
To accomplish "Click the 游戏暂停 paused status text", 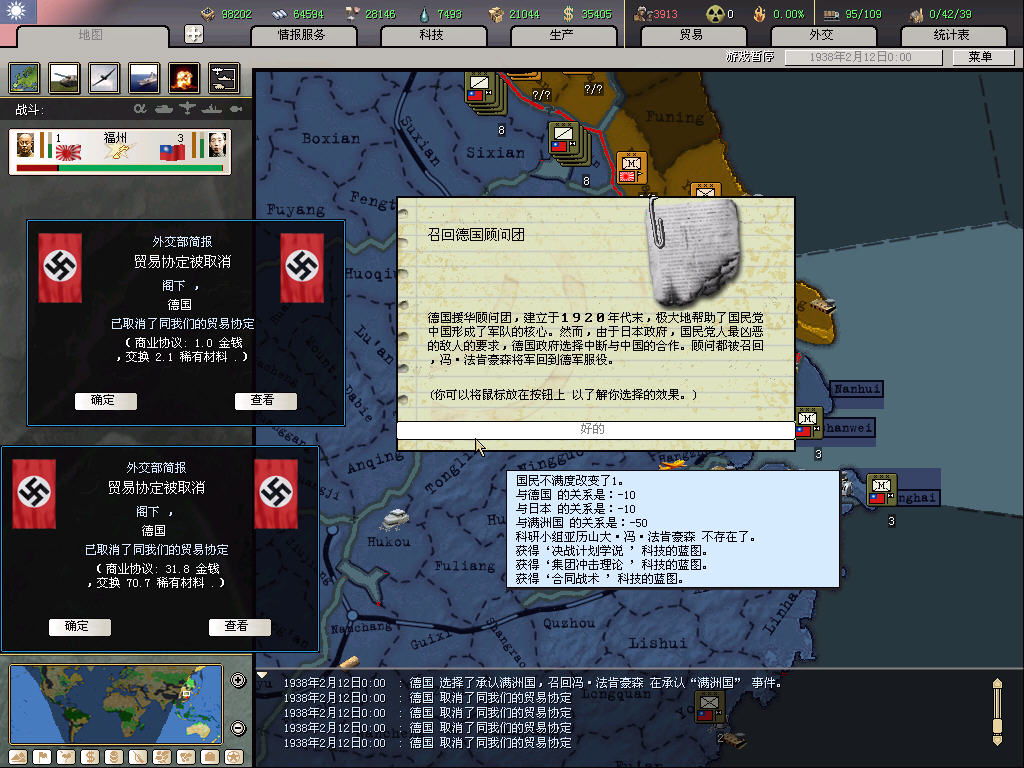I will (750, 57).
